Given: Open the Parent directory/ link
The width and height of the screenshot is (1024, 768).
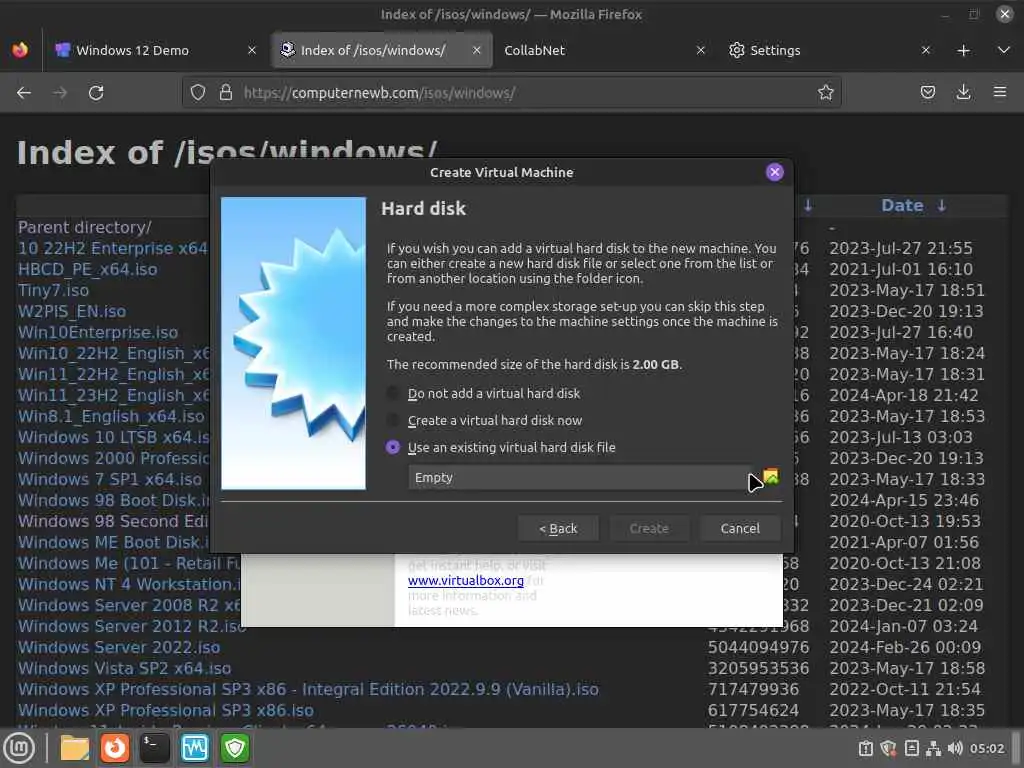Looking at the screenshot, I should click(x=84, y=227).
